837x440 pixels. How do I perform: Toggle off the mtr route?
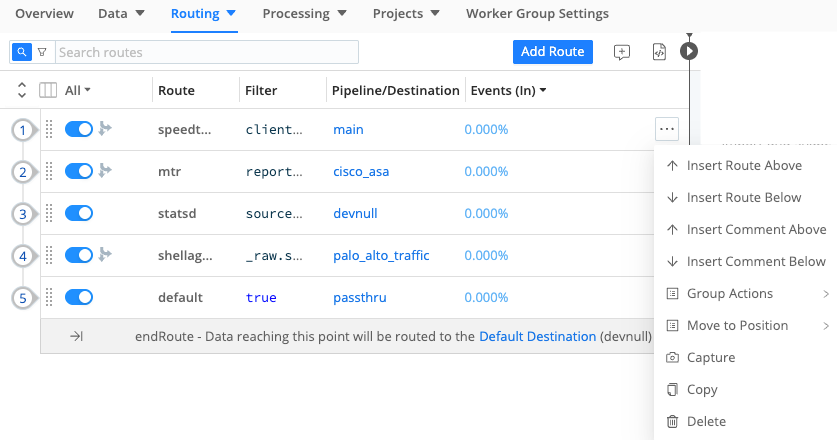(x=79, y=171)
